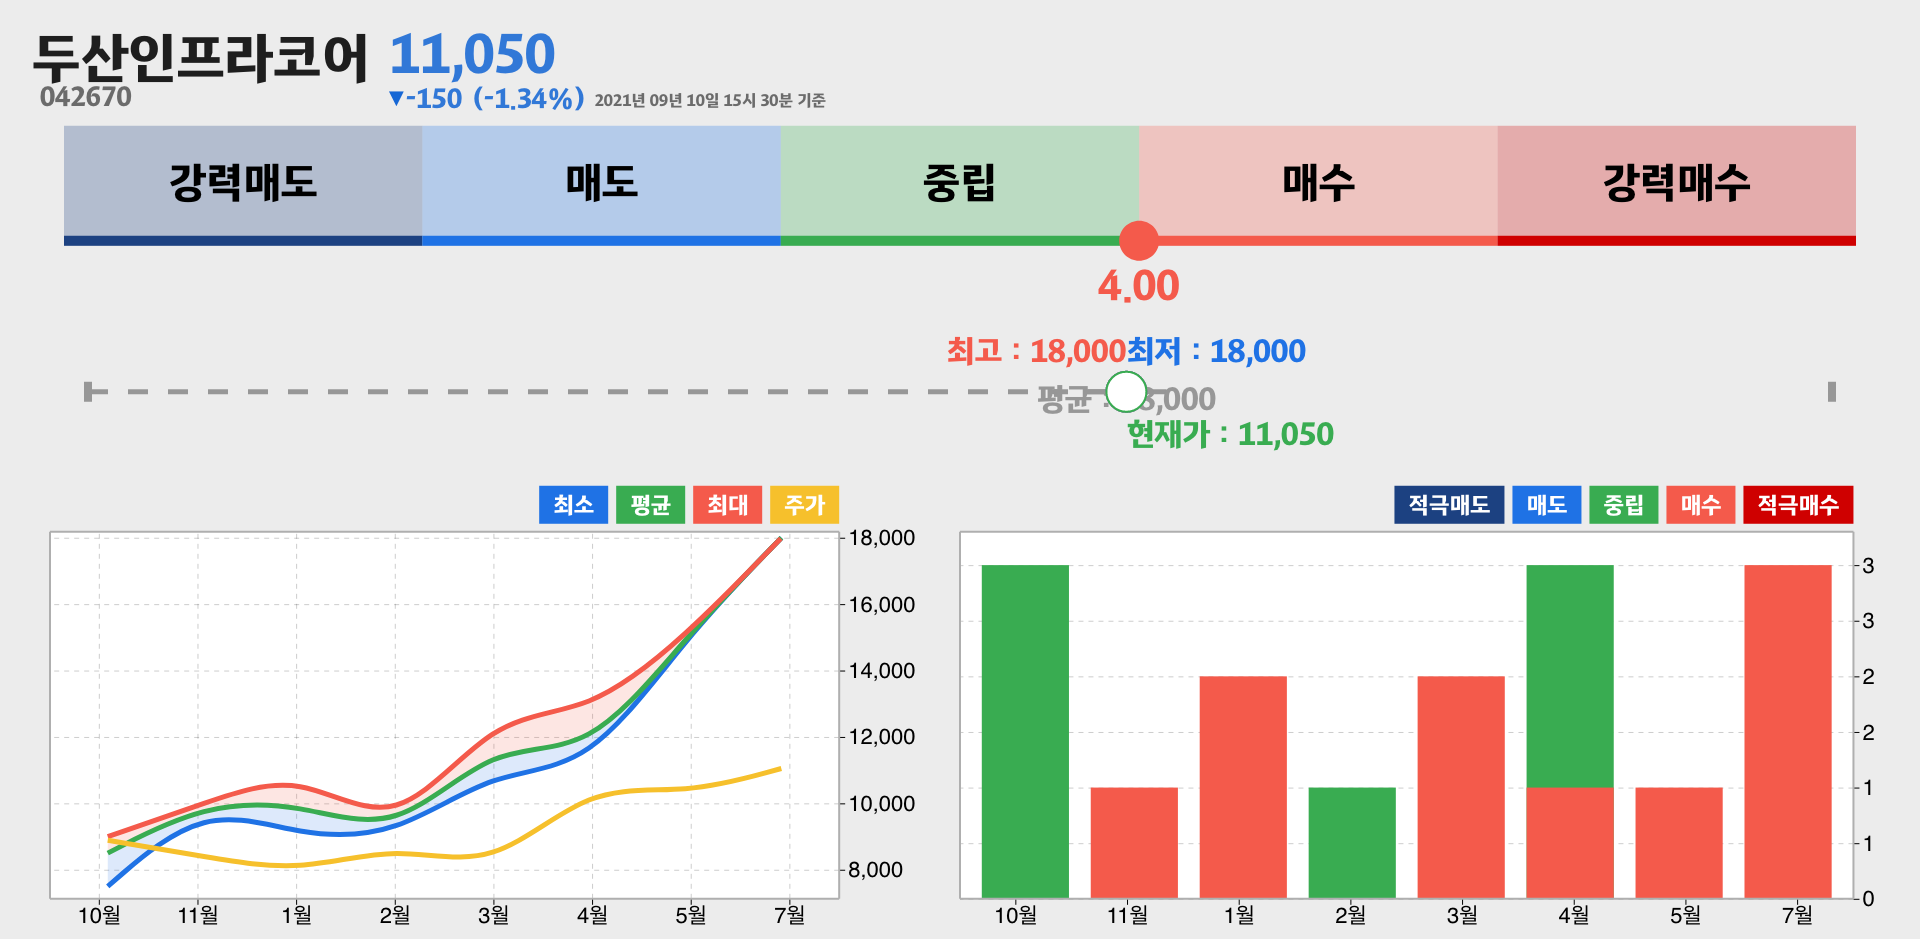Click the 현재가 : 11,050 label
This screenshot has width=1920, height=939.
click(1230, 434)
